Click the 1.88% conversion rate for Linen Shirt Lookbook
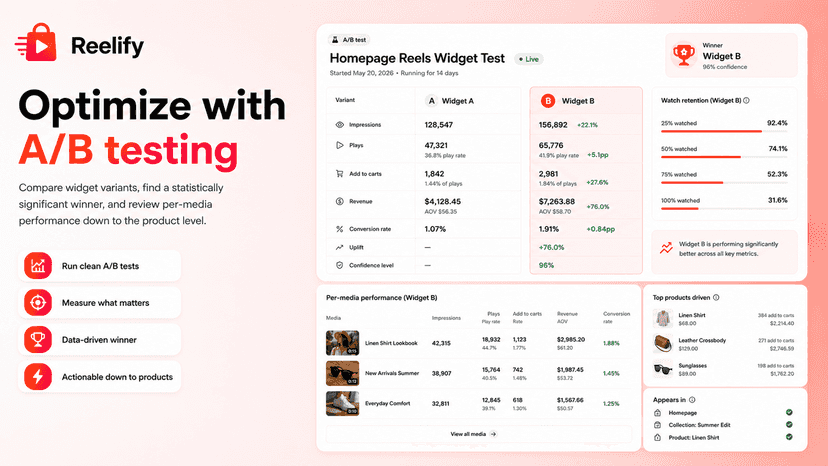828x466 pixels. (x=611, y=343)
